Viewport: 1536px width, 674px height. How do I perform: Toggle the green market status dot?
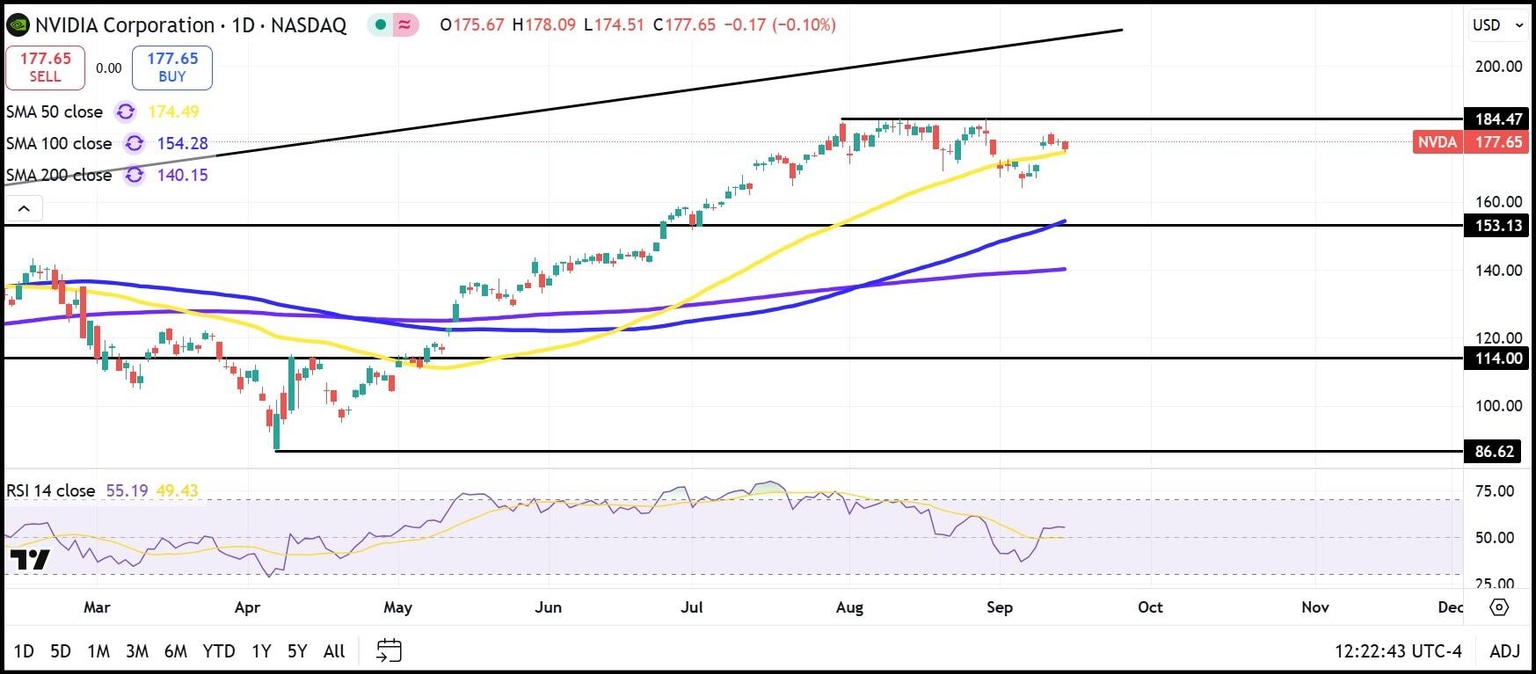[378, 24]
